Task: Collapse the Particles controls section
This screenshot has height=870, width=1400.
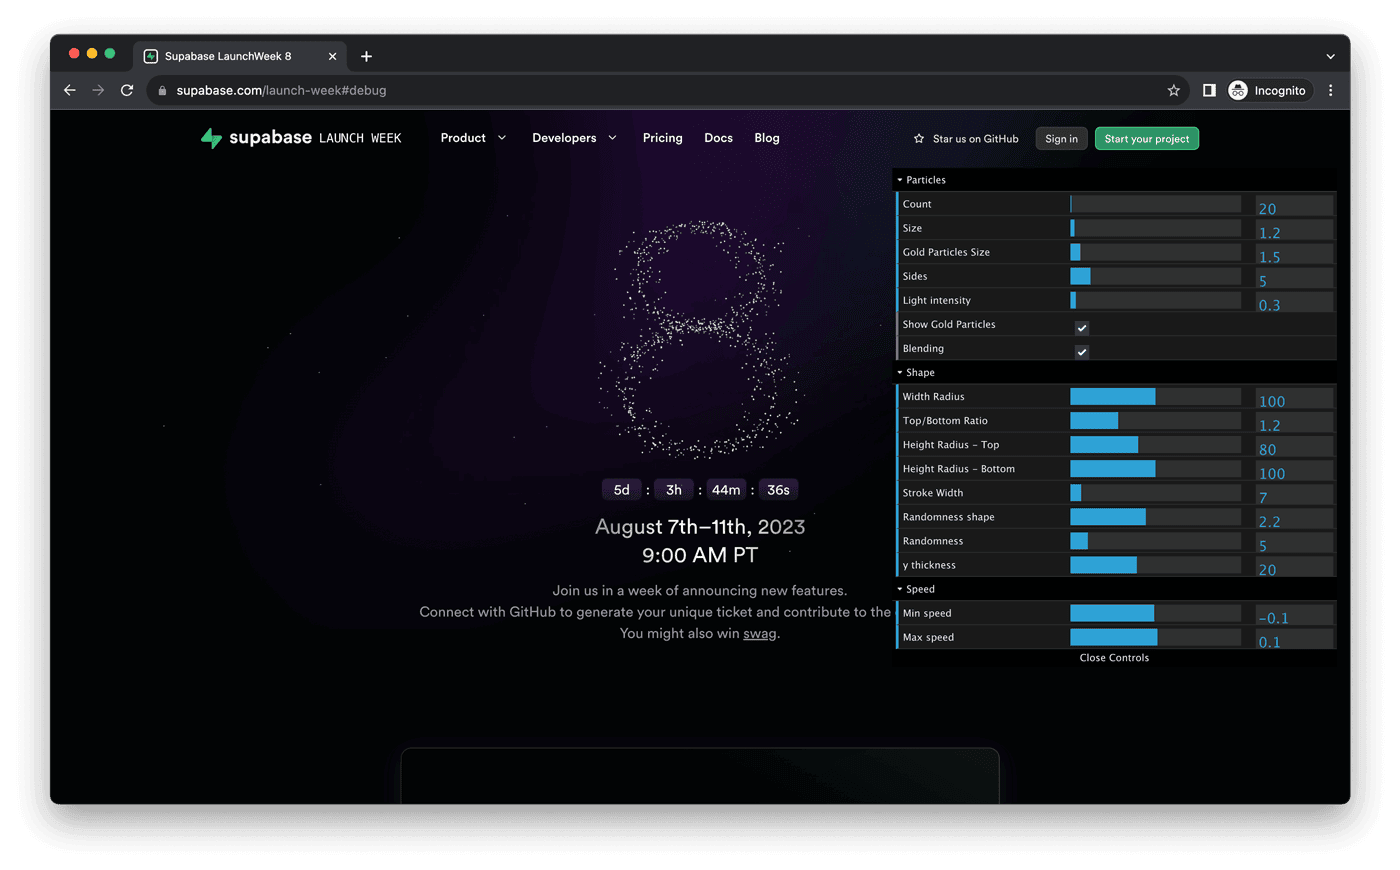Action: click(899, 179)
